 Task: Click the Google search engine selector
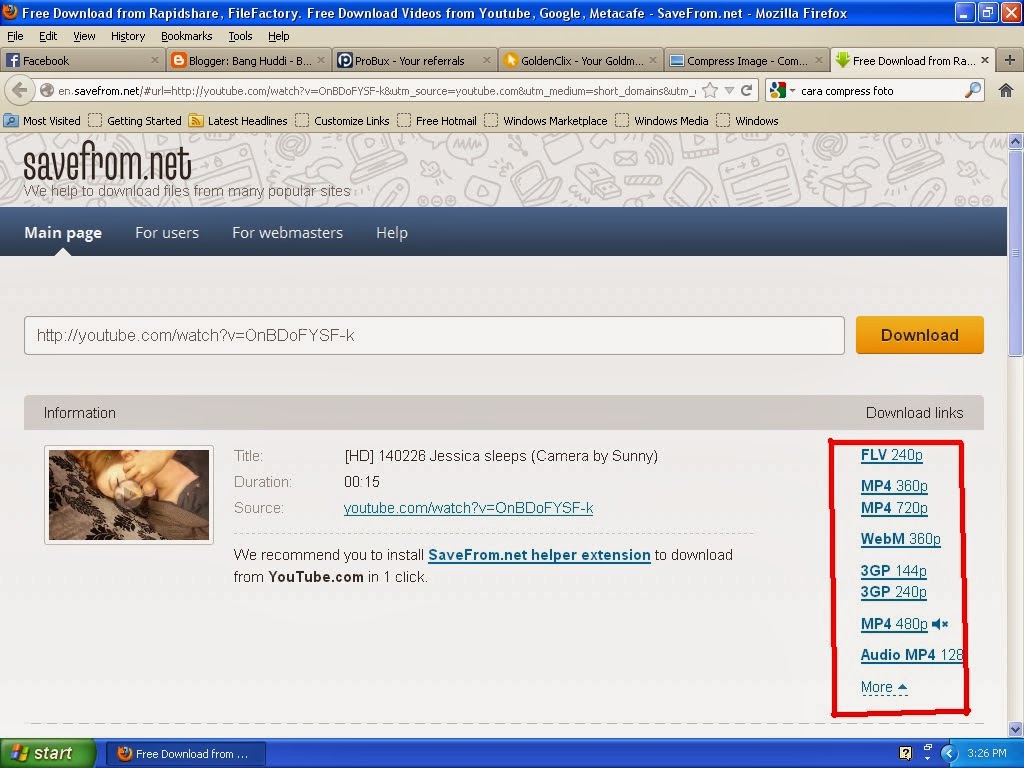[x=782, y=91]
